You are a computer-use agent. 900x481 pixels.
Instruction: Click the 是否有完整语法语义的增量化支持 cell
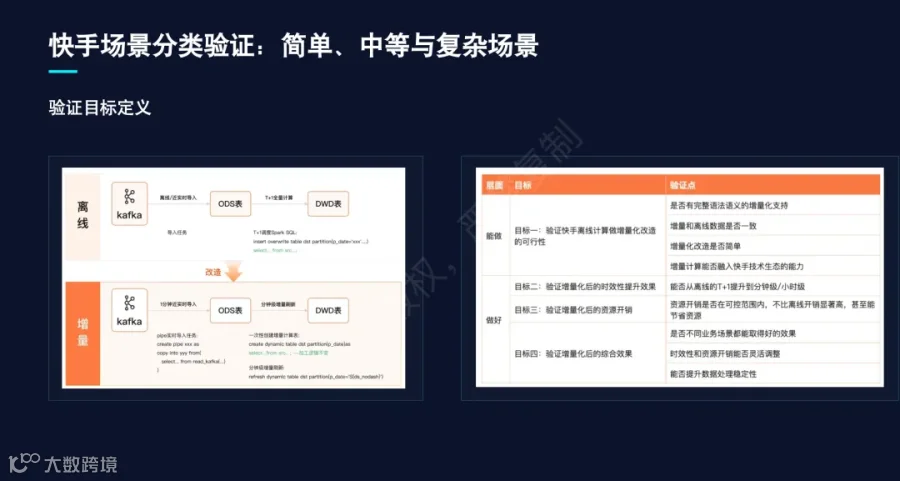773,205
